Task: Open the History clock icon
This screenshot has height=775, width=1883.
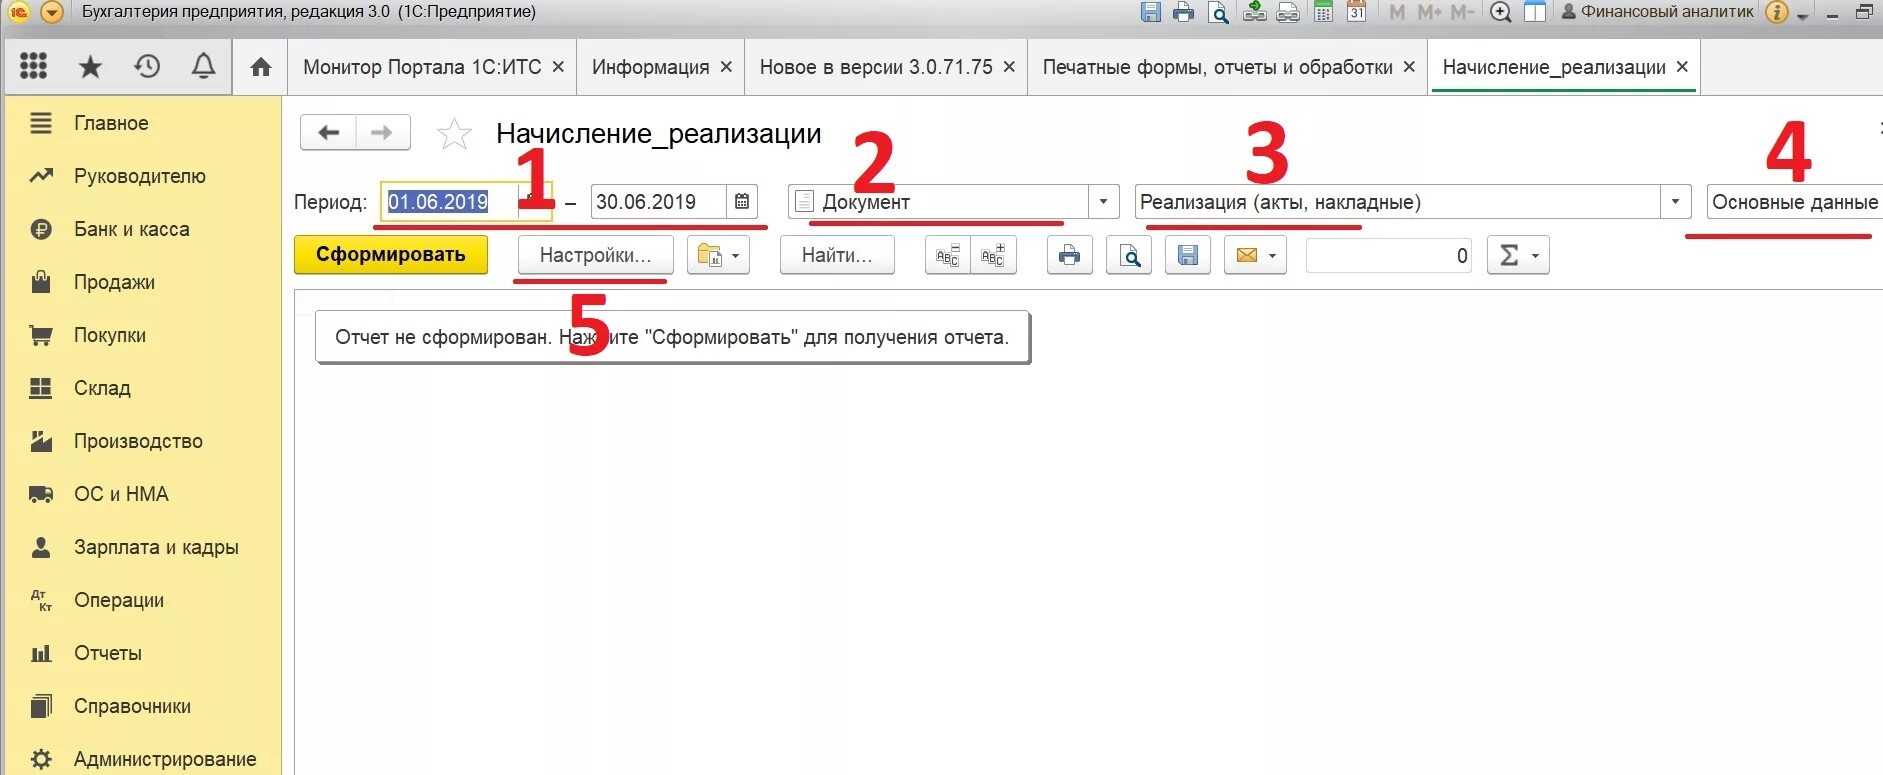Action: [147, 67]
